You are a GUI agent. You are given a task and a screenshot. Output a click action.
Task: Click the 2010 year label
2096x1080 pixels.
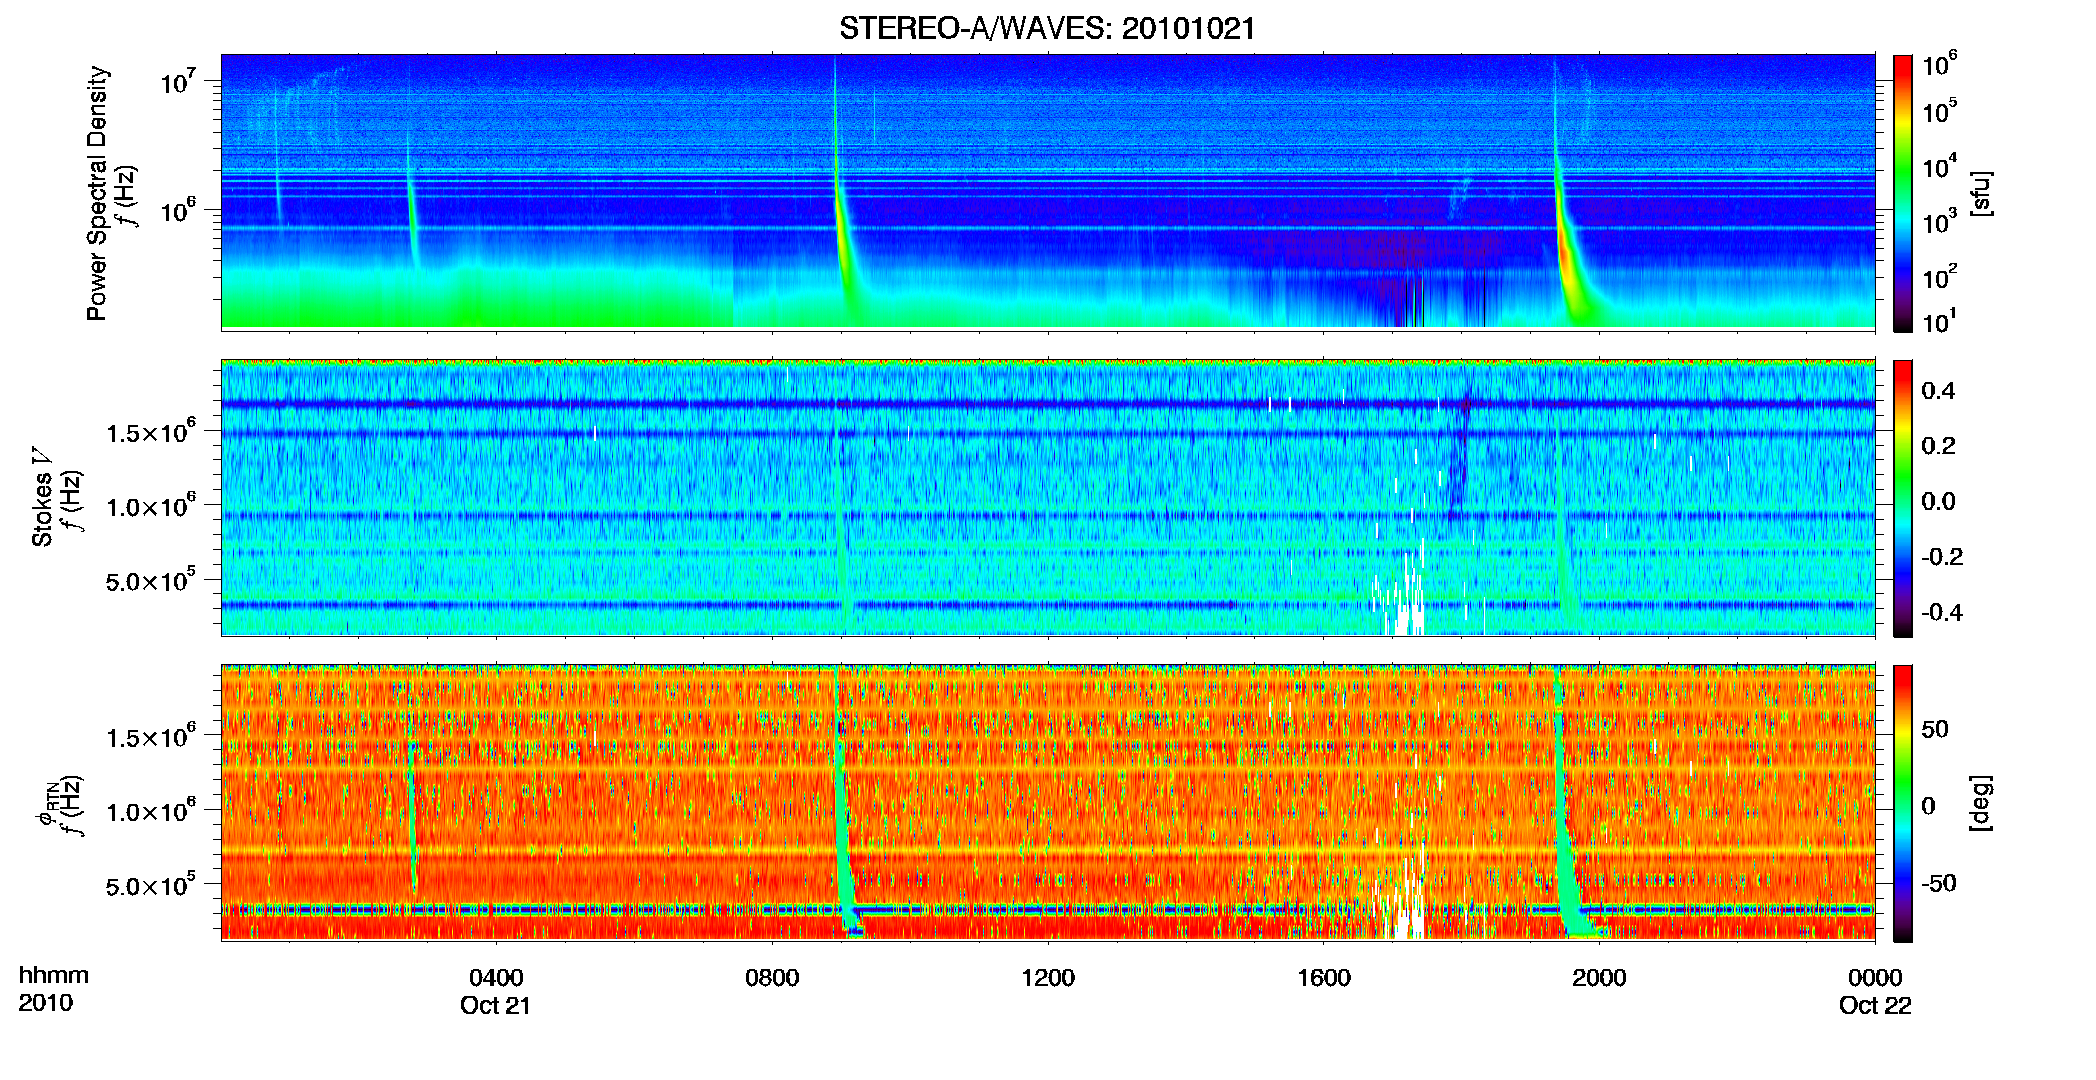[45, 1003]
